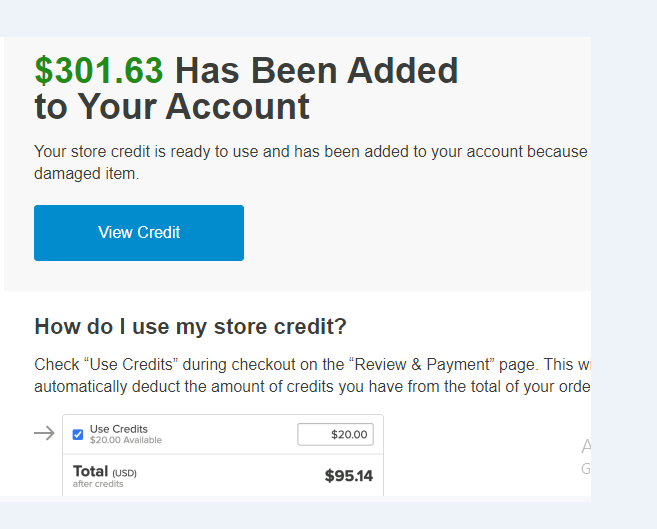The width and height of the screenshot is (657, 529).
Task: Click the damaged item sentence
Action: coord(86,173)
